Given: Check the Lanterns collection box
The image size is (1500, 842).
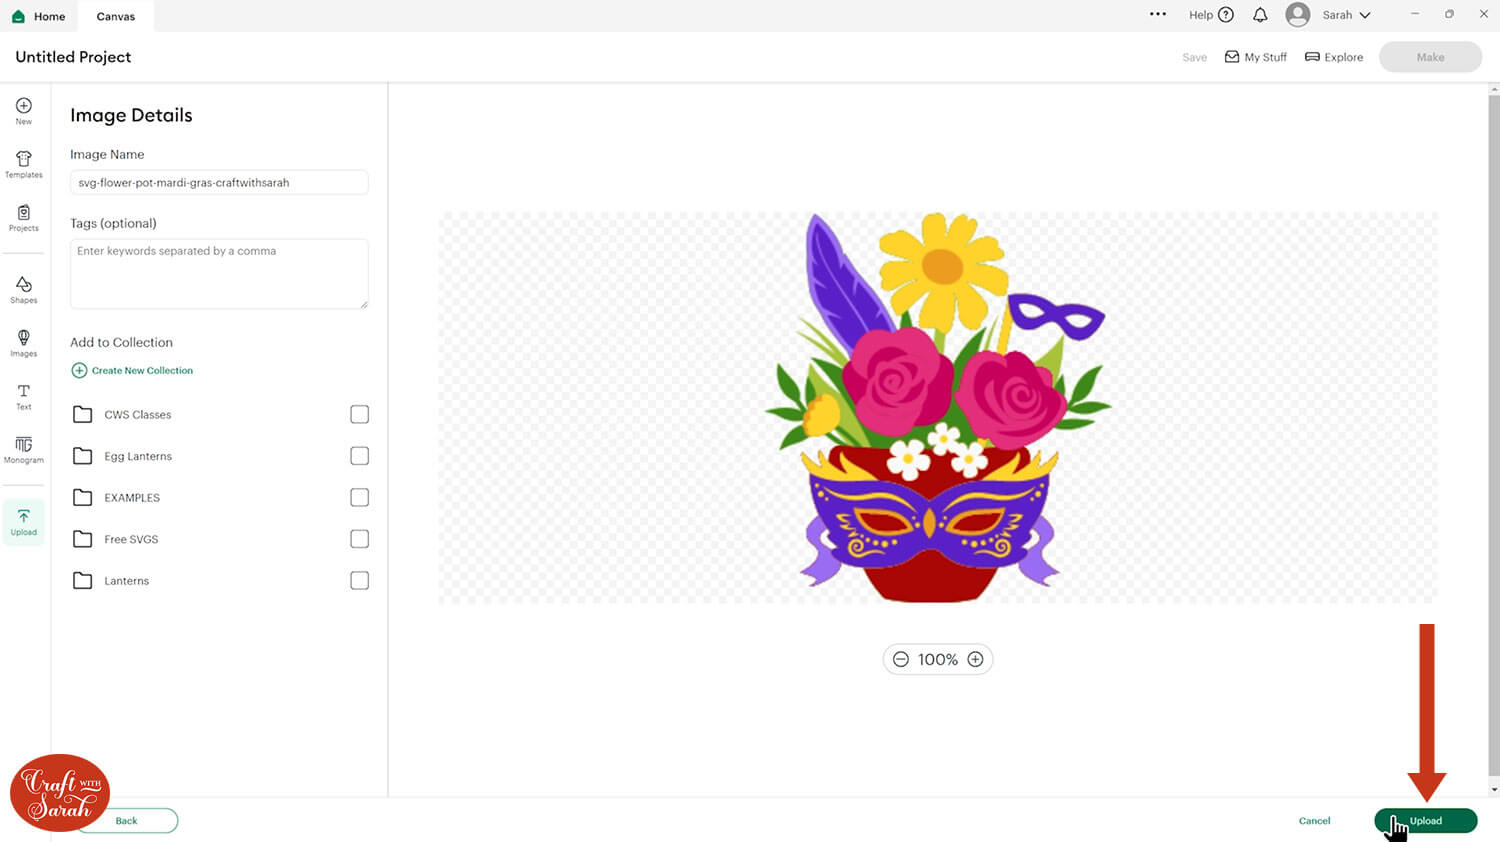Looking at the screenshot, I should click(360, 580).
